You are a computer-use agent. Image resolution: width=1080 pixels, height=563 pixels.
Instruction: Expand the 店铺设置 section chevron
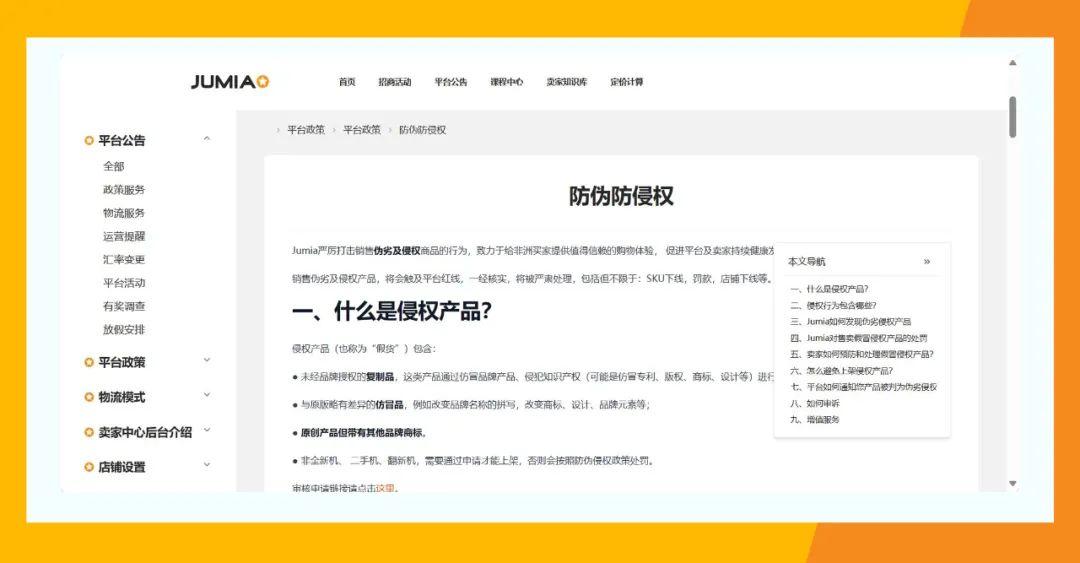[x=207, y=465]
